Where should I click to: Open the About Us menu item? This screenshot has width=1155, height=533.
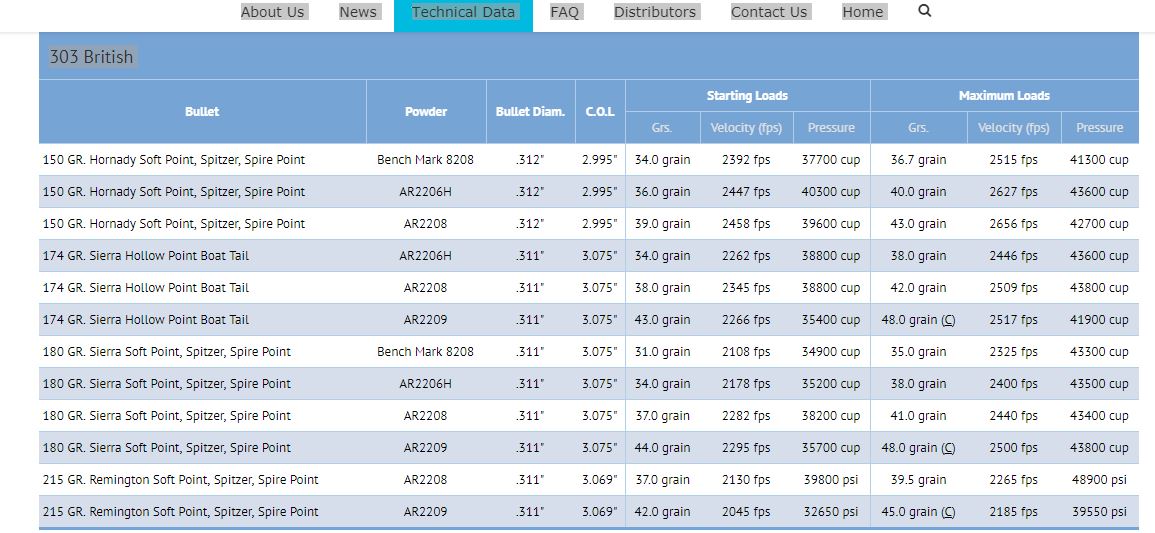[x=273, y=12]
